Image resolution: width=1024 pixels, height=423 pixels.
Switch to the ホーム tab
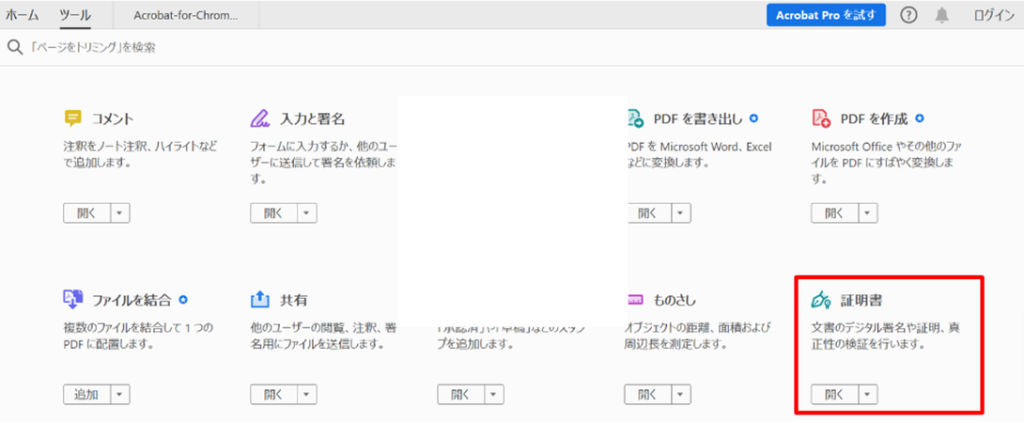point(22,15)
